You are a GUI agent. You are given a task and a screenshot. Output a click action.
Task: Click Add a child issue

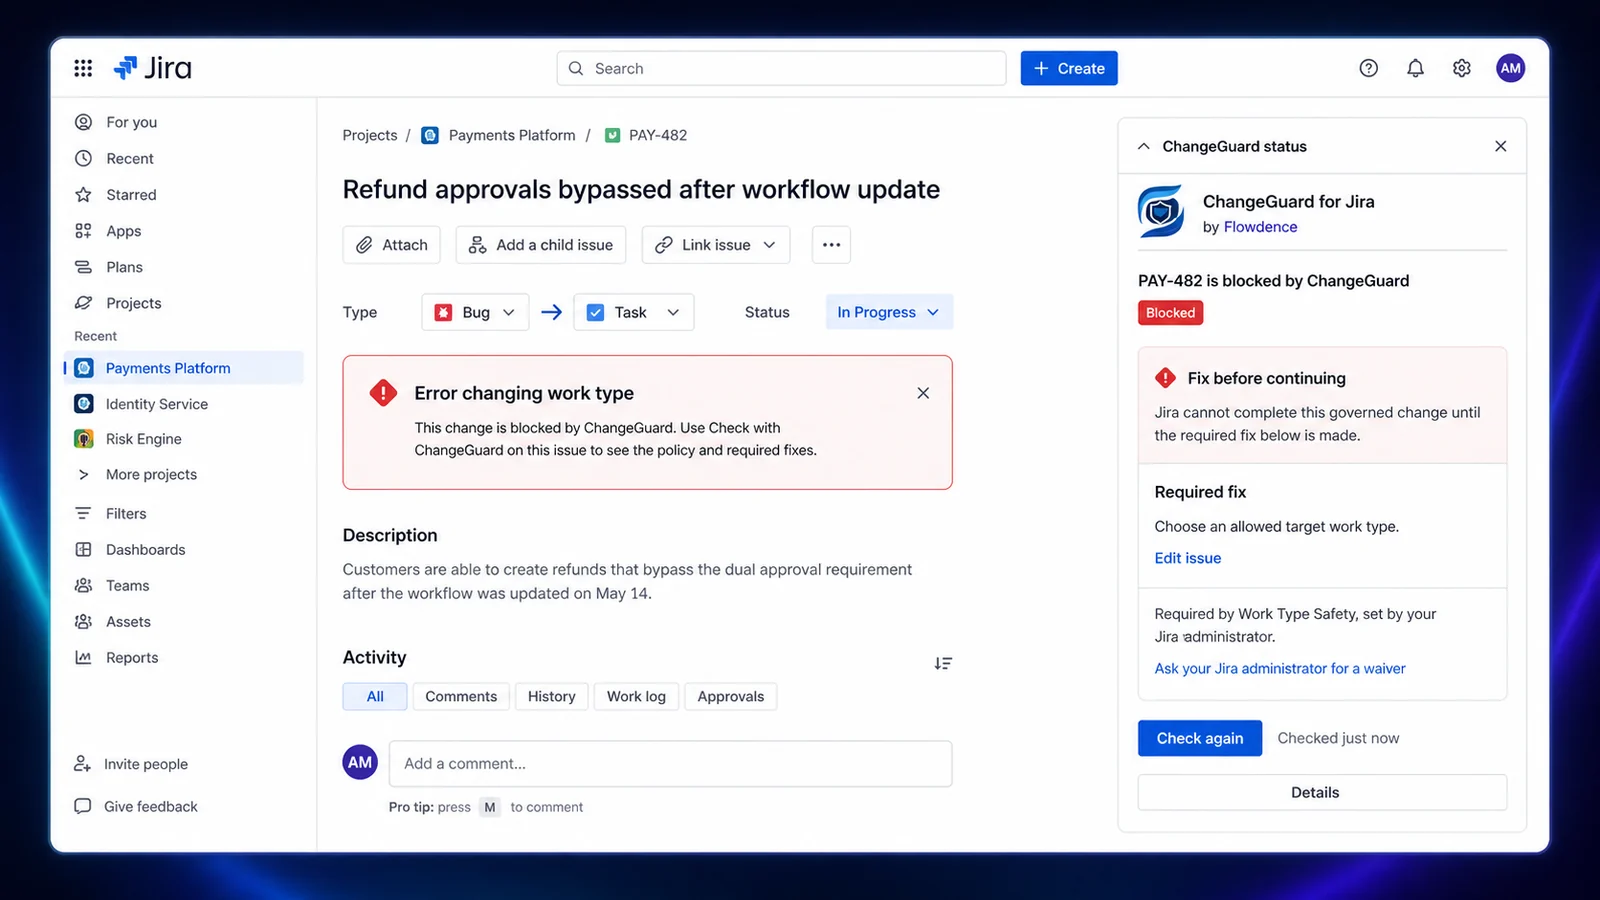[541, 245]
